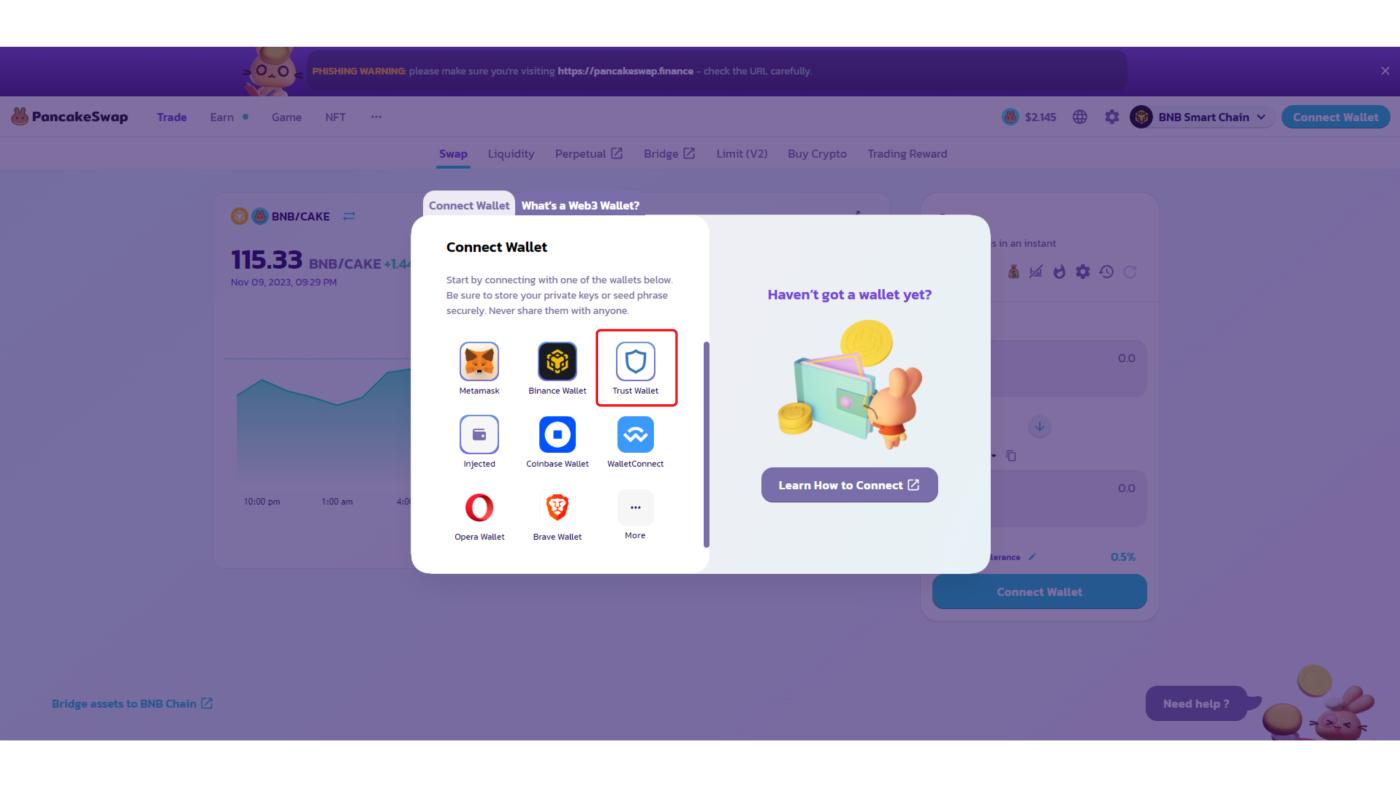
Task: Click wallet list scrollbar
Action: pyautogui.click(x=707, y=444)
